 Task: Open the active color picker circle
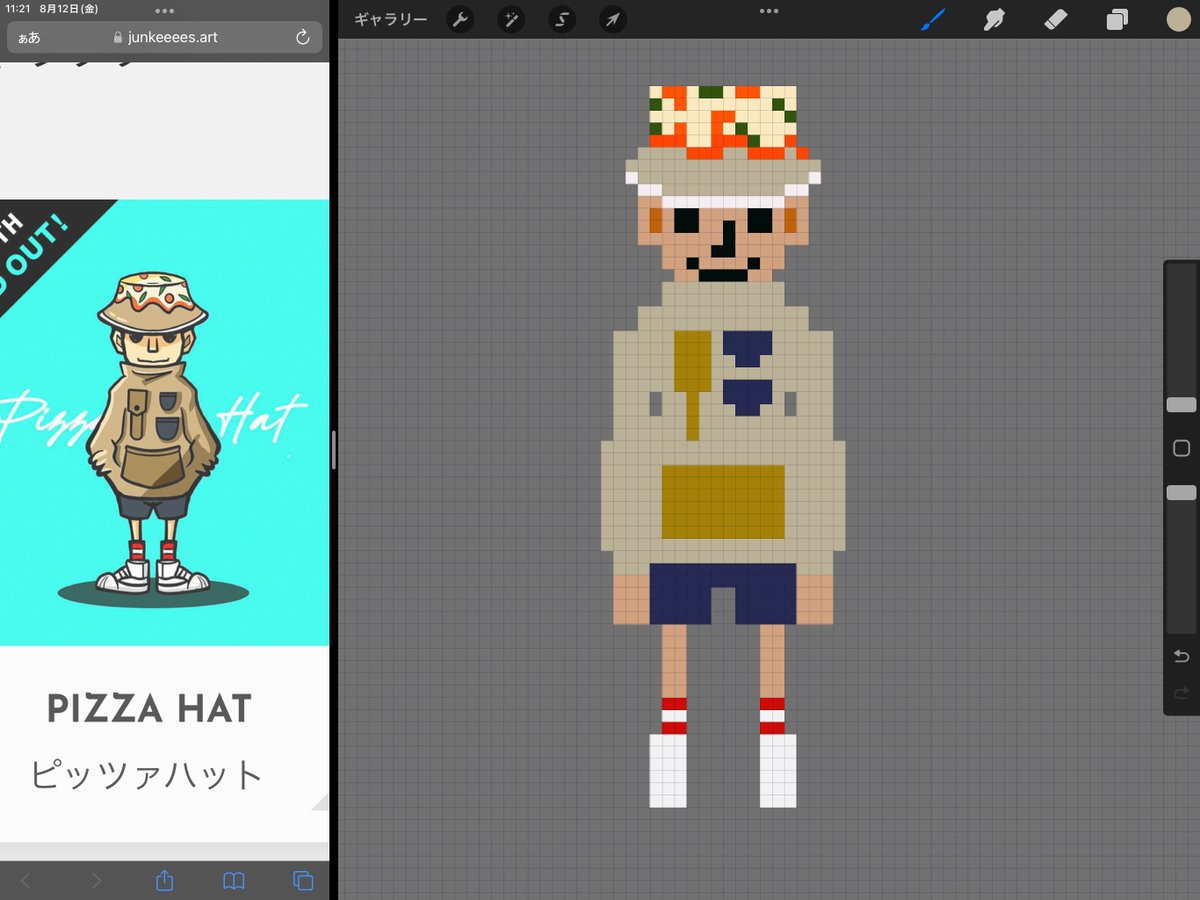[1178, 19]
